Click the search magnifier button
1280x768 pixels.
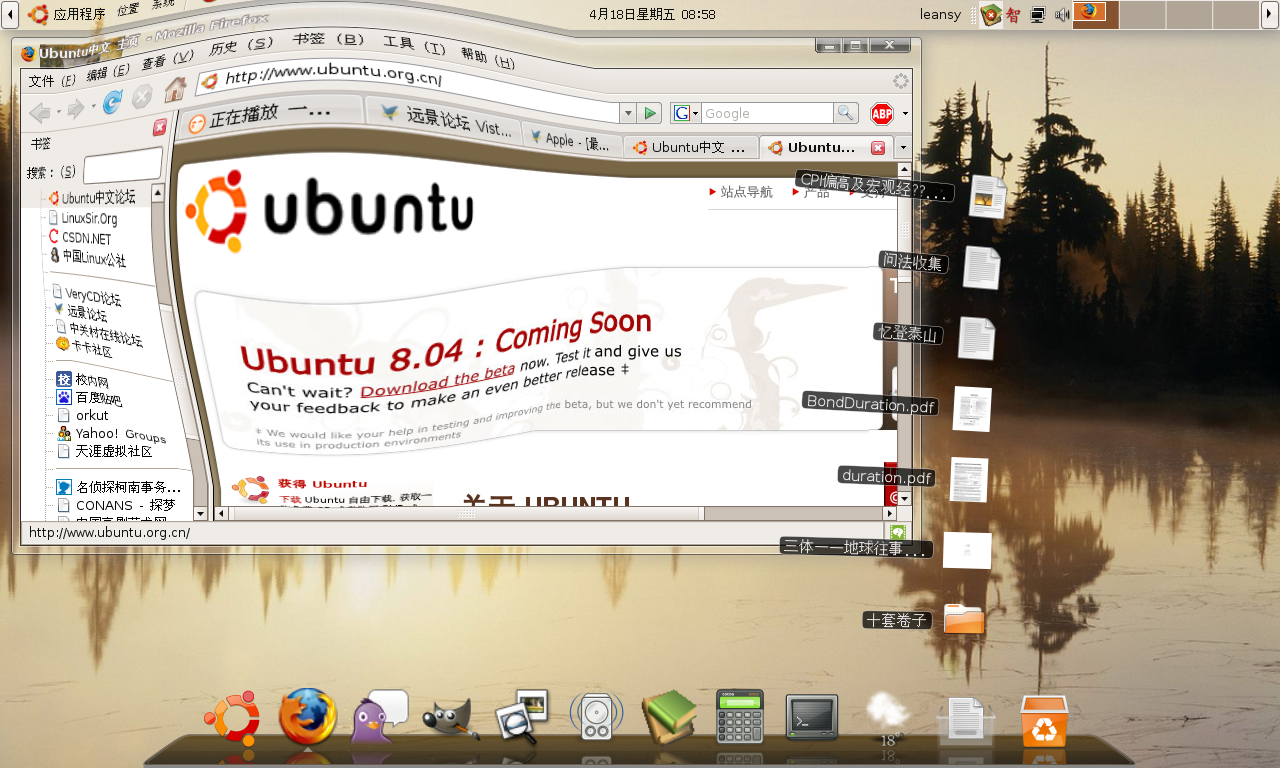(x=846, y=113)
